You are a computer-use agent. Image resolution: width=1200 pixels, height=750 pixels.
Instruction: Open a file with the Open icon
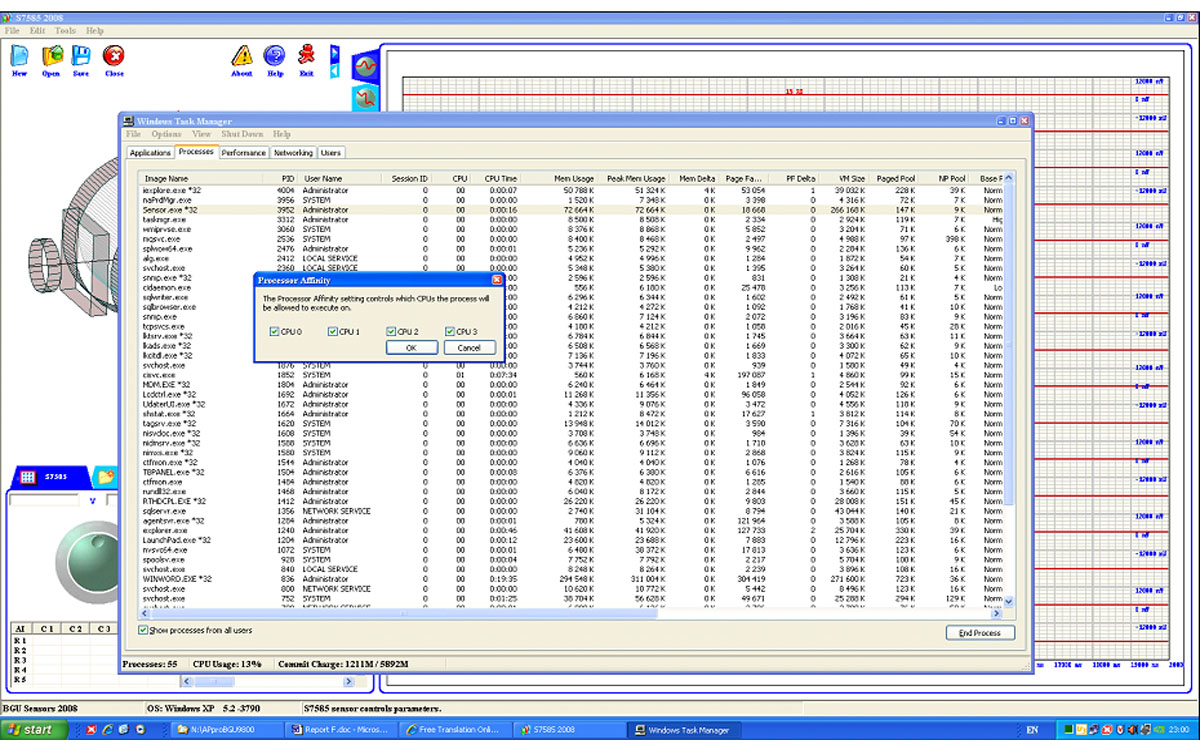pos(51,56)
